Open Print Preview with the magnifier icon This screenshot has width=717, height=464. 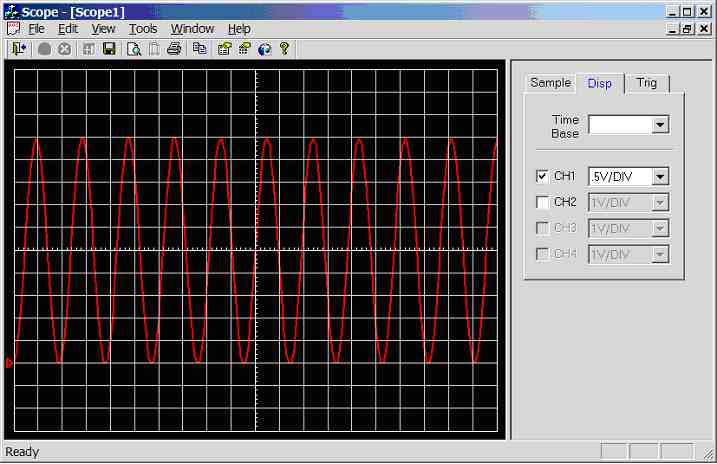133,48
